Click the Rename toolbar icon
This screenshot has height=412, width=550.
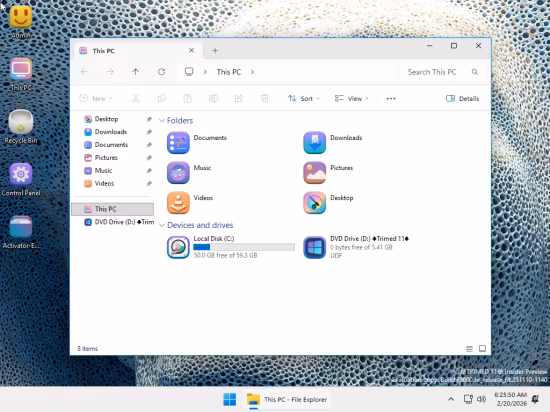click(213, 99)
